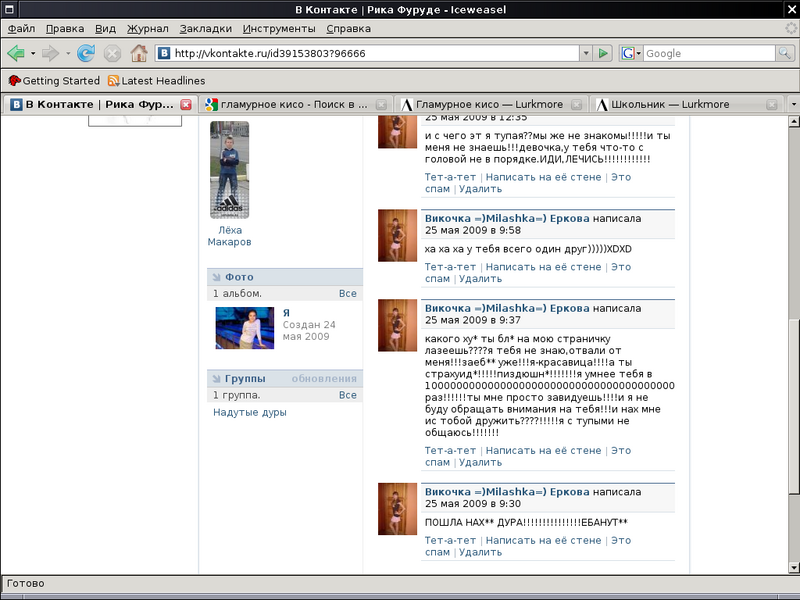The image size is (800, 600).
Task: Reload the page with the Refresh icon
Action: pyautogui.click(x=86, y=53)
